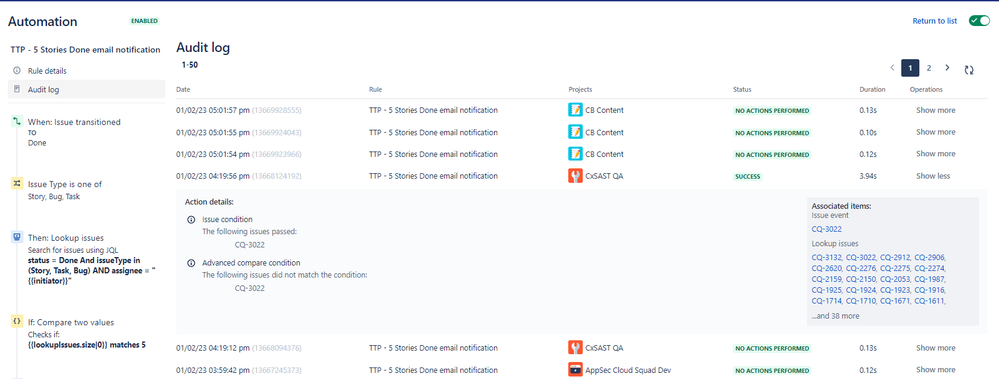
Task: Click the Advanced compare condition info icon
Action: pyautogui.click(x=190, y=262)
